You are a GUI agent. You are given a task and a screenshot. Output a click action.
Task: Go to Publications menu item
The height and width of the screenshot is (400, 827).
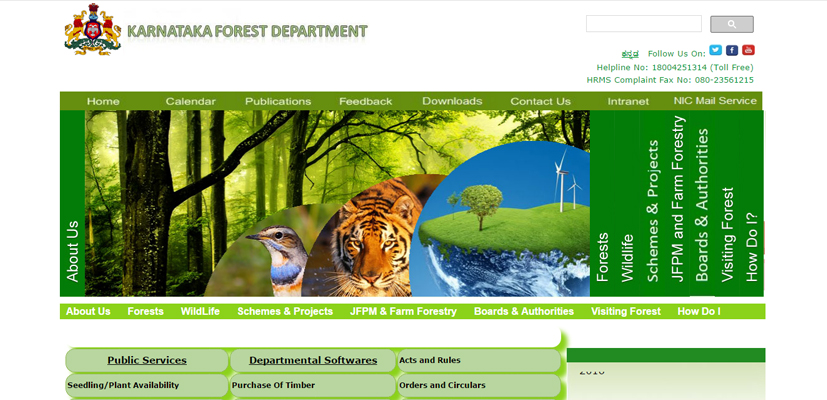[278, 101]
